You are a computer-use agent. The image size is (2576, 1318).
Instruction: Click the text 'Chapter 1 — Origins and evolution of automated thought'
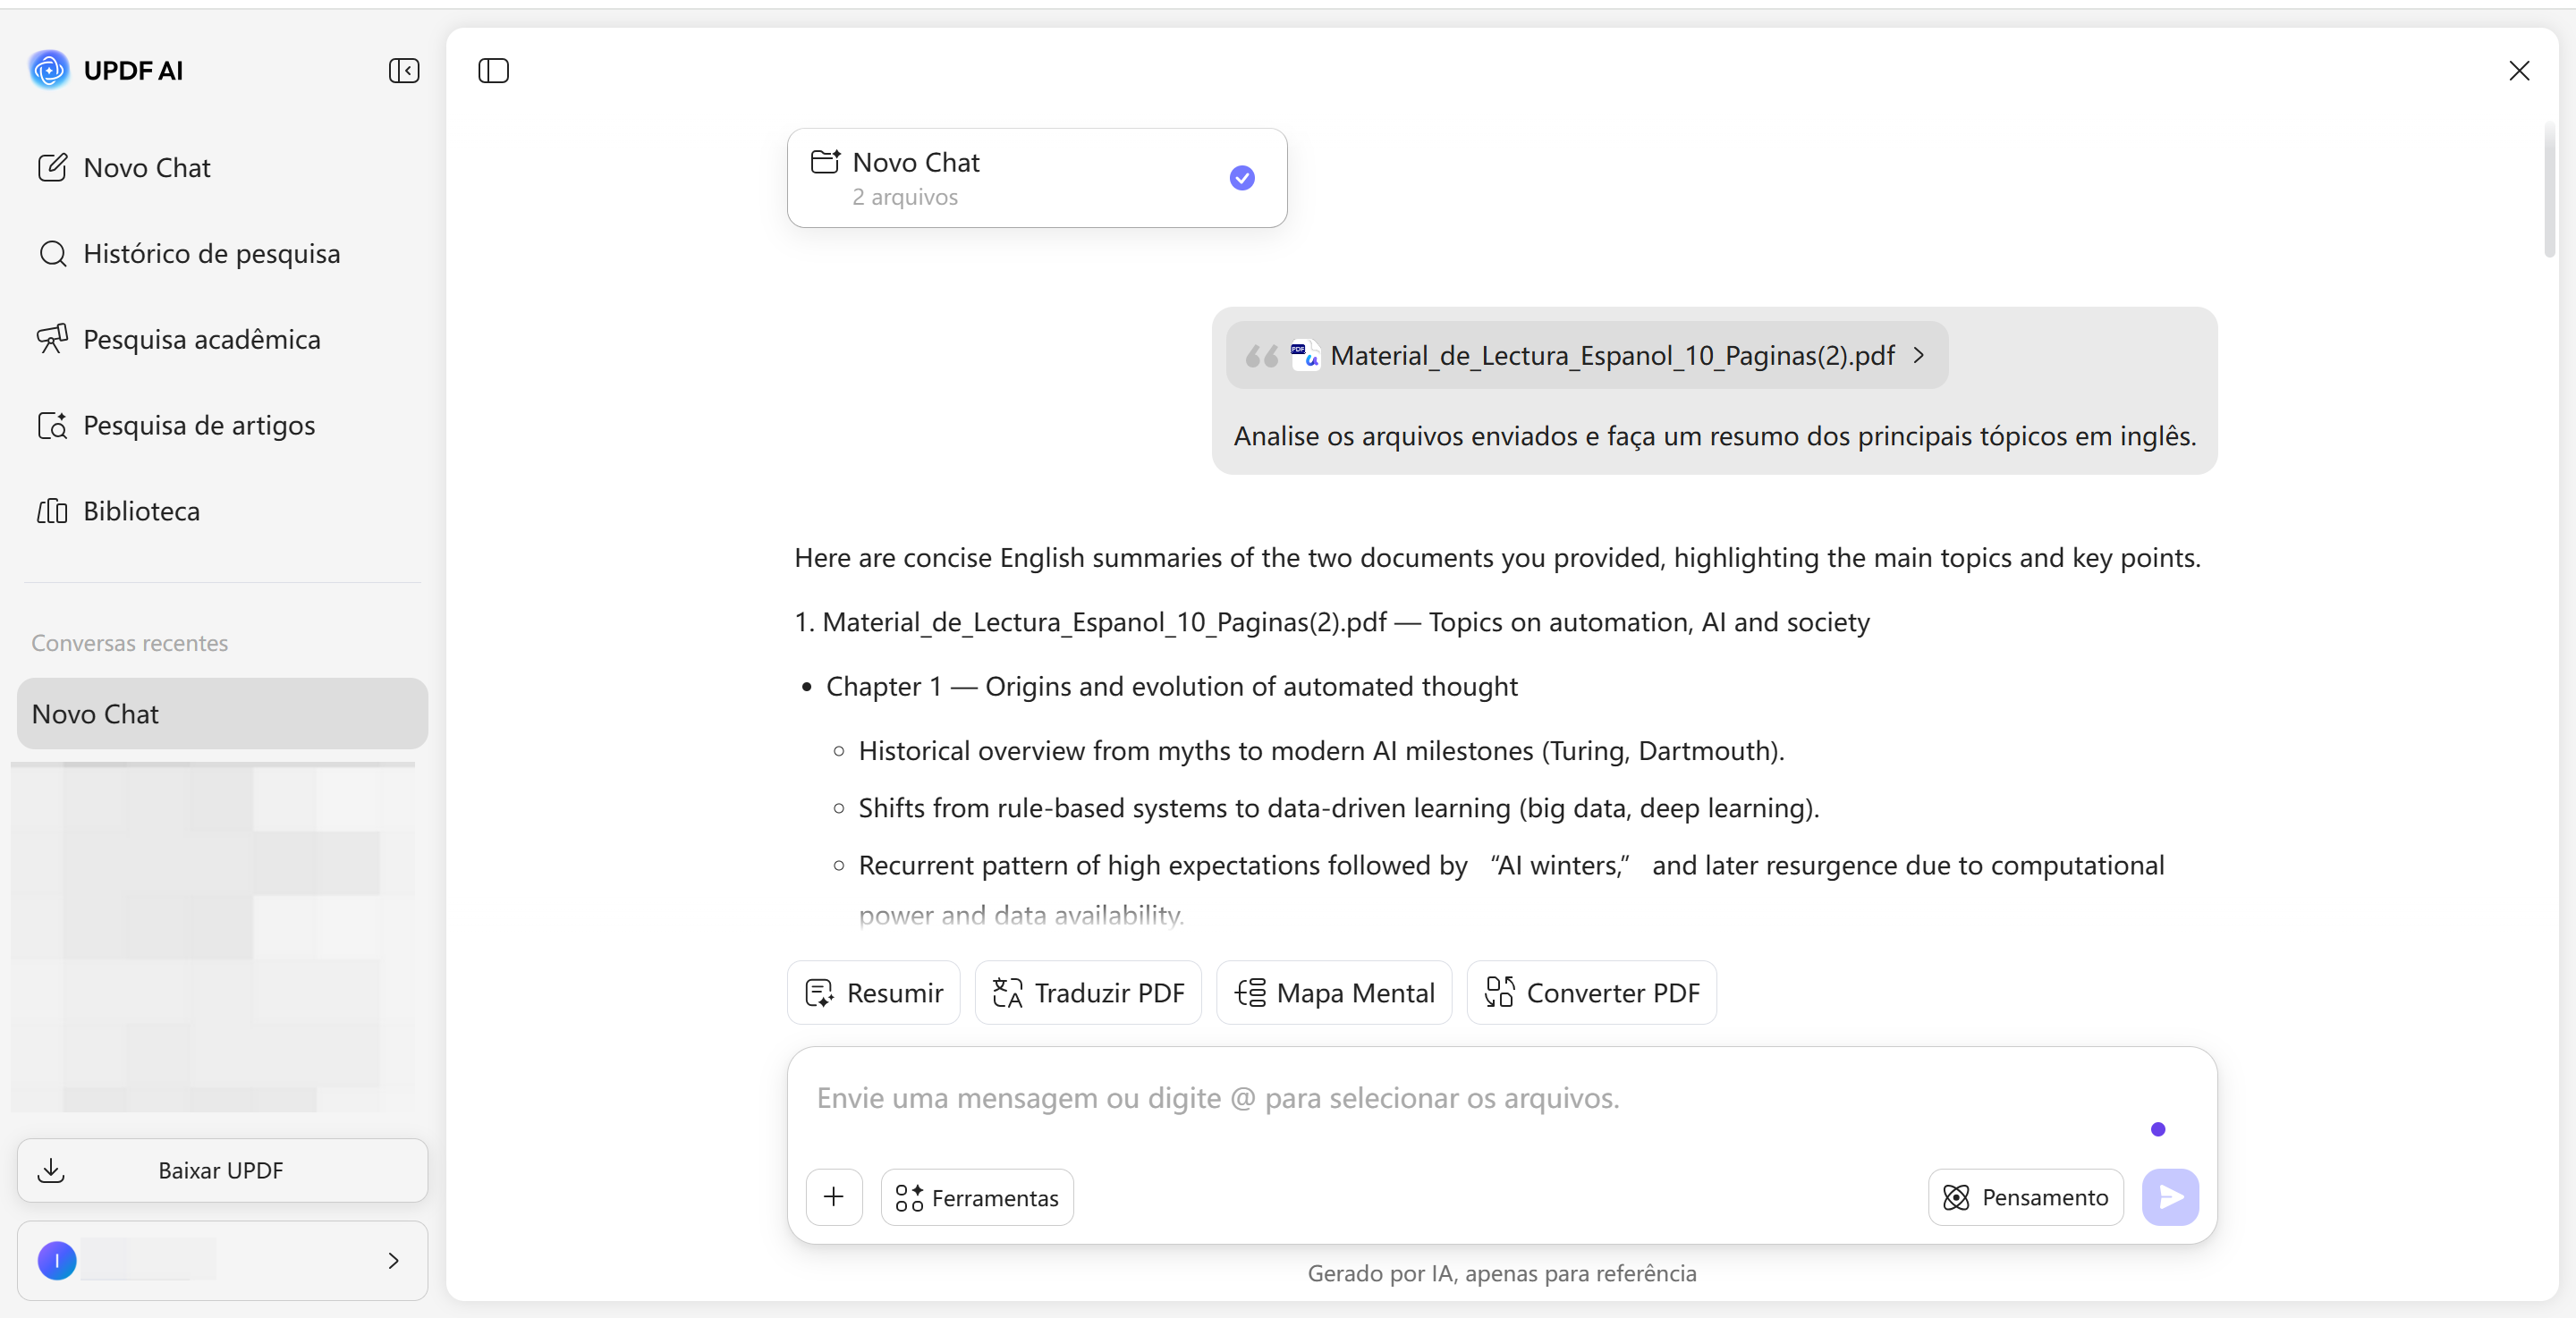[1171, 686]
